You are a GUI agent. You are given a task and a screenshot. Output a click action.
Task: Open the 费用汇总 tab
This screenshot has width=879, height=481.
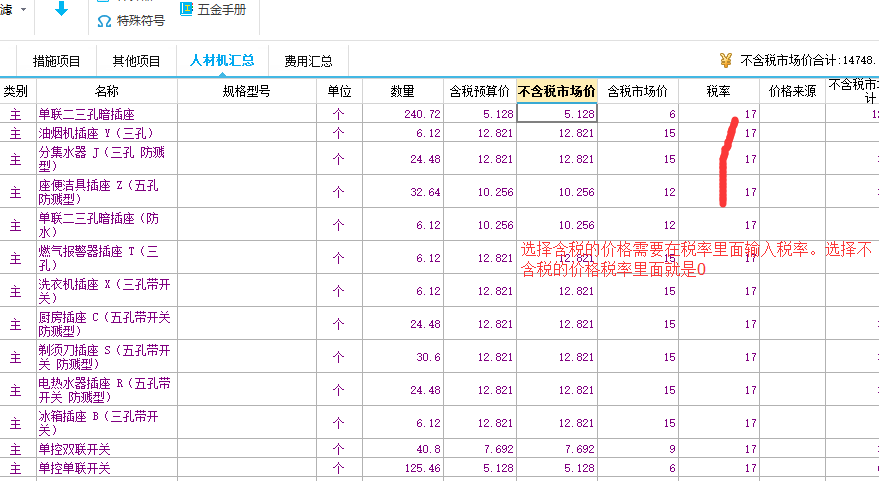click(308, 61)
